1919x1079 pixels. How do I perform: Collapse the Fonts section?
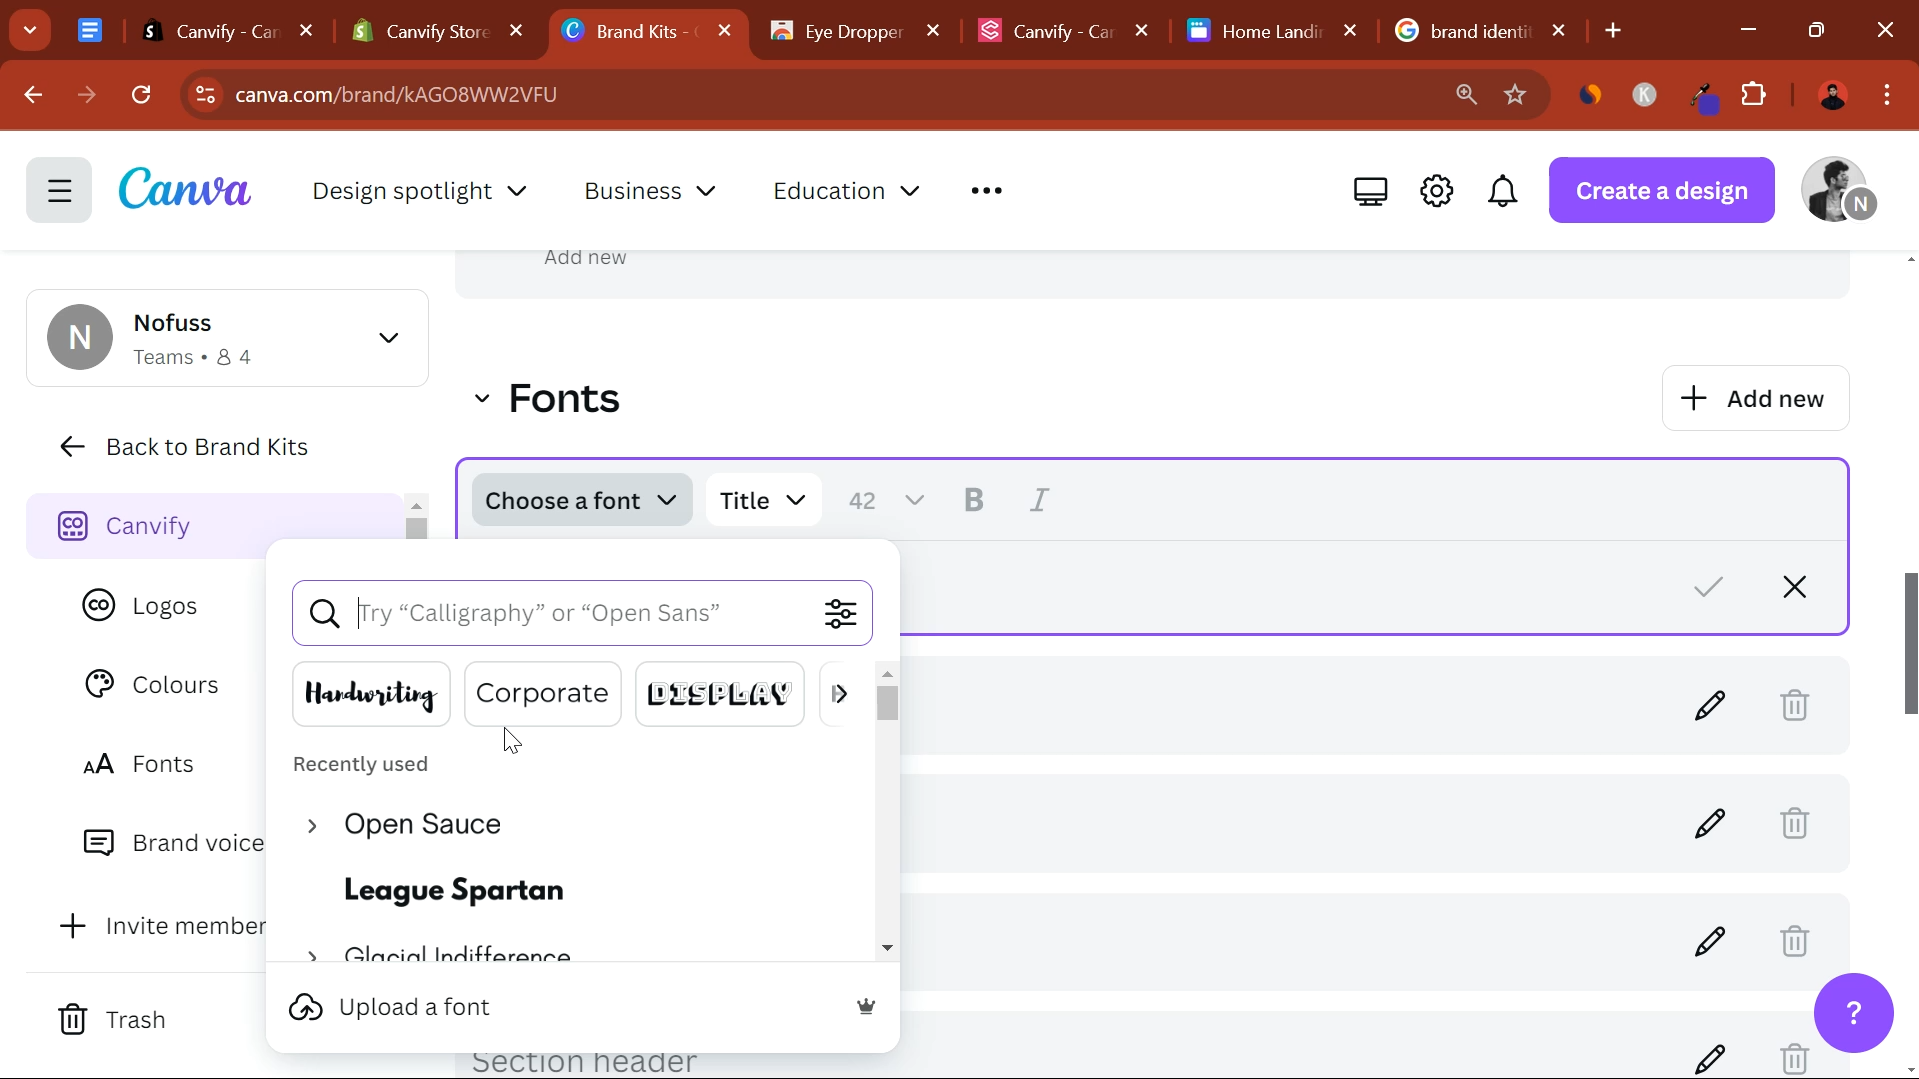[481, 399]
